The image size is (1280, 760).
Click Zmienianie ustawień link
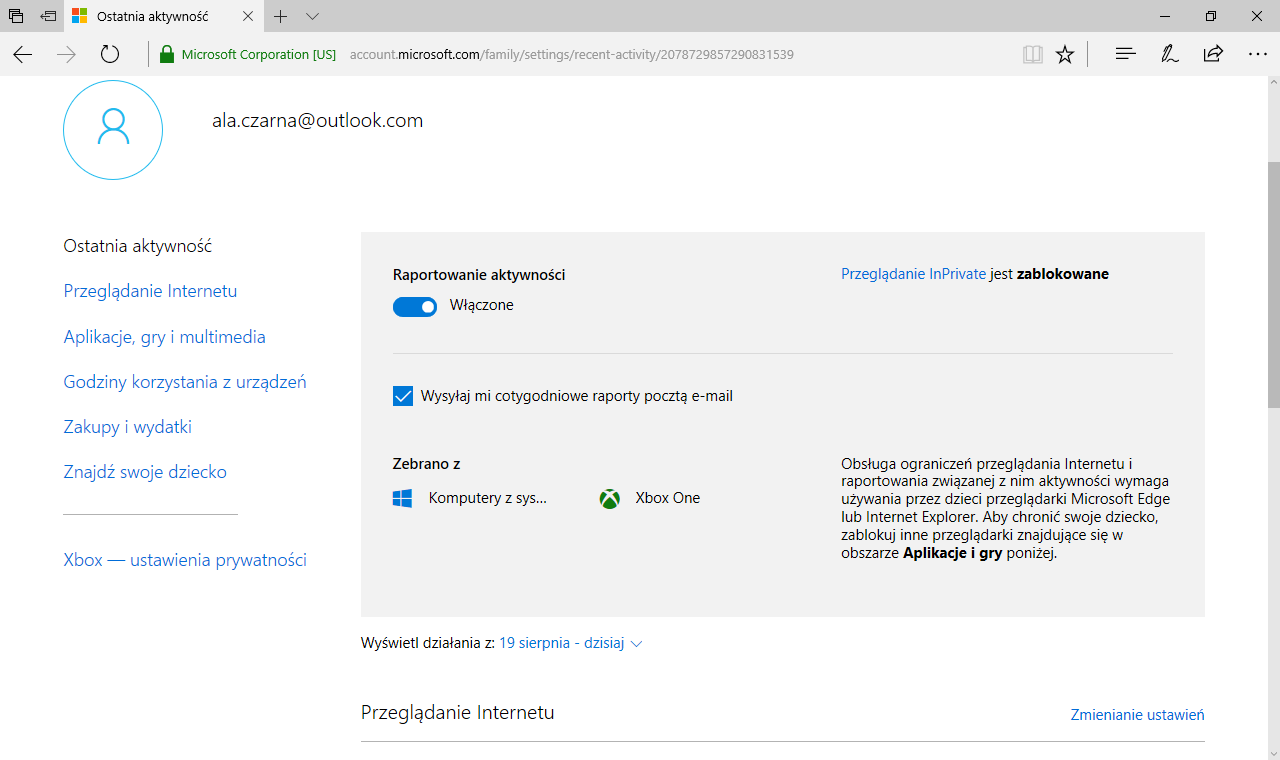point(1137,715)
